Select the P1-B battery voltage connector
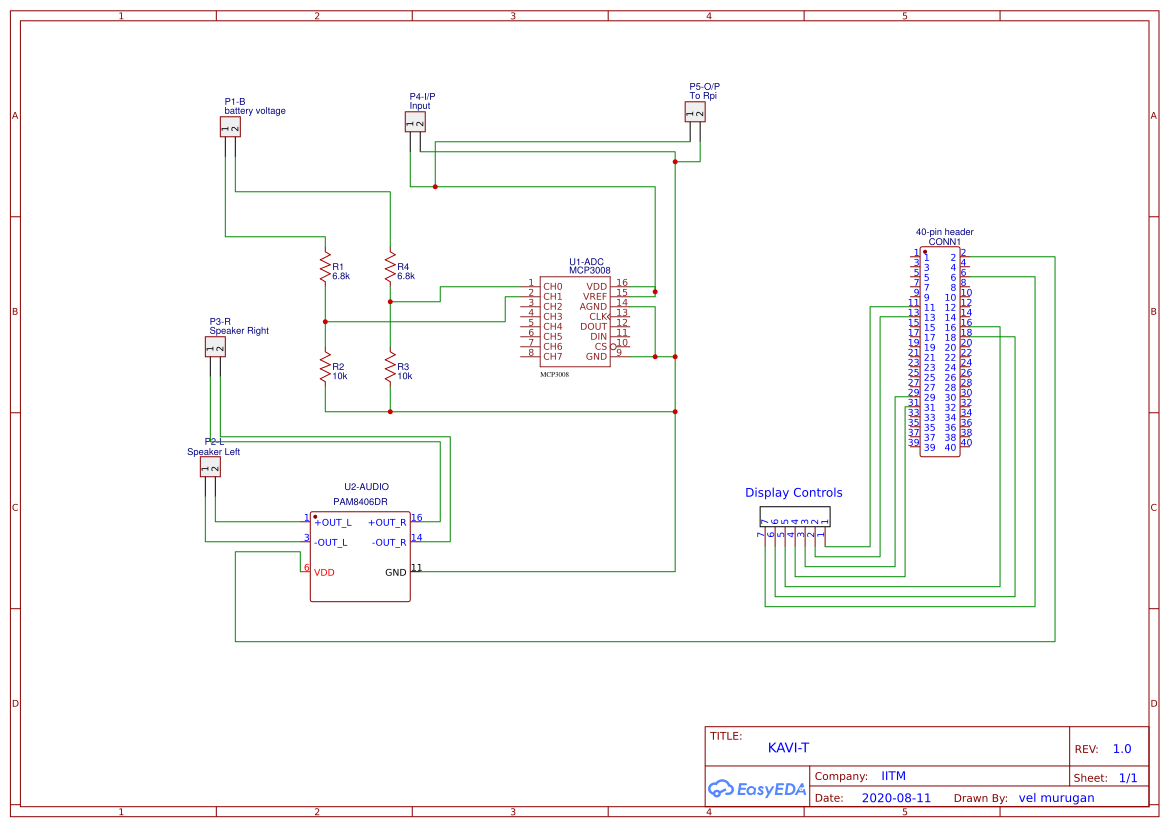1169x827 pixels. [x=231, y=126]
